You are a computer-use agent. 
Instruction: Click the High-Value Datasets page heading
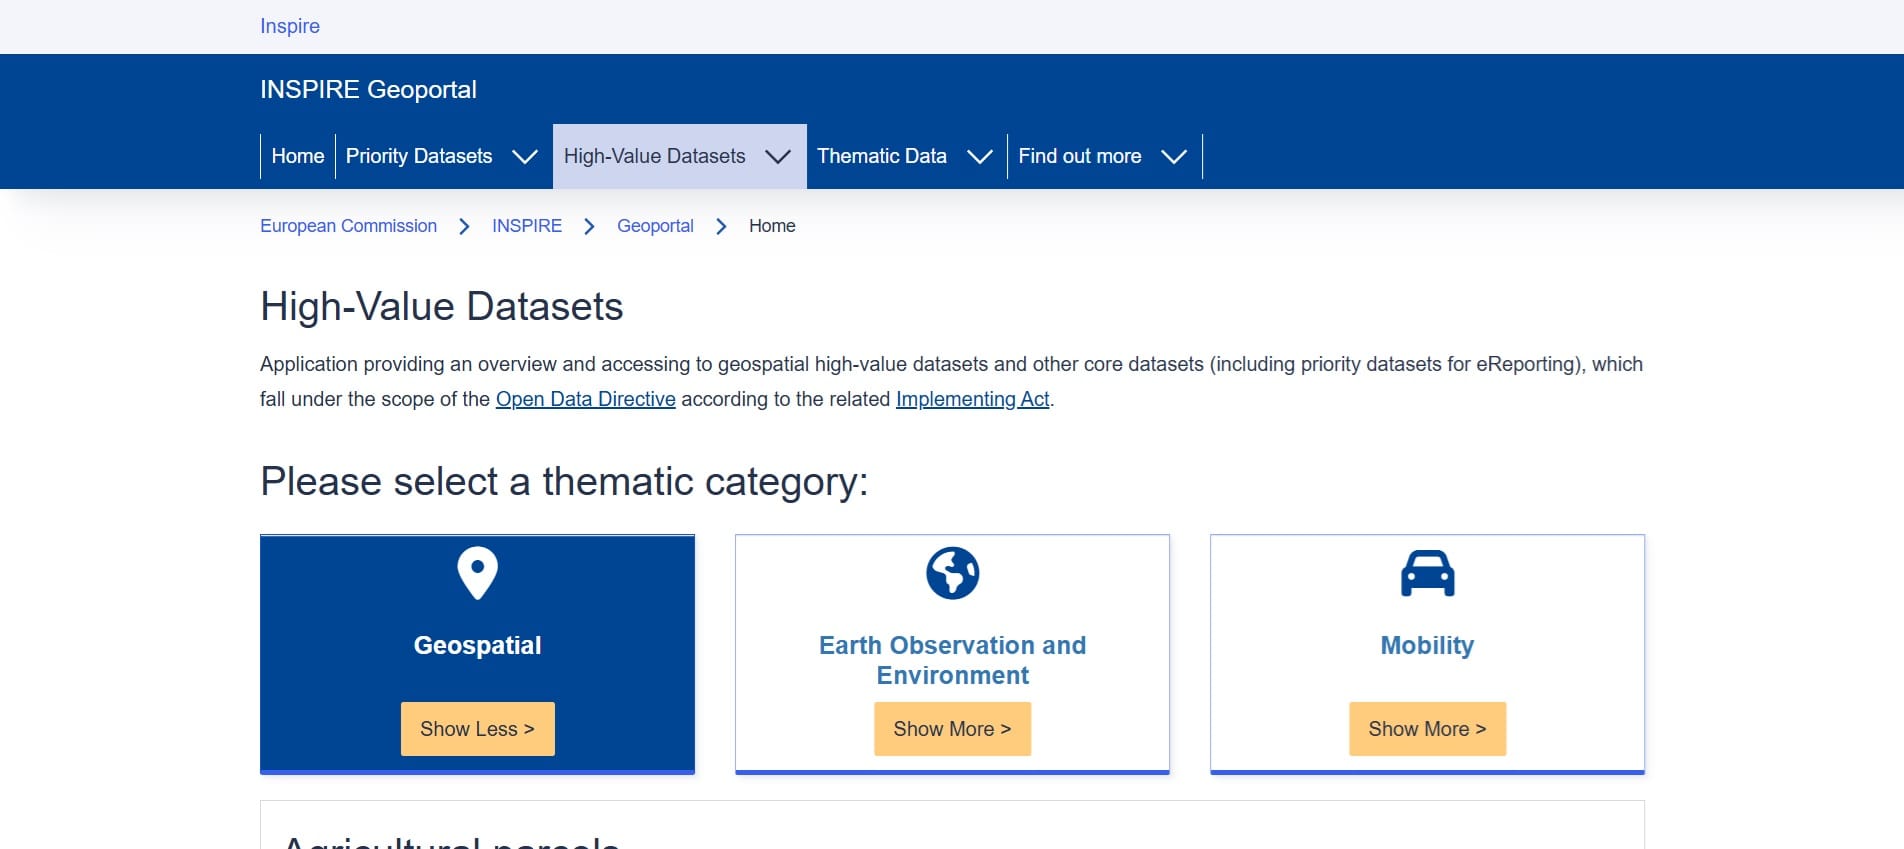point(441,307)
